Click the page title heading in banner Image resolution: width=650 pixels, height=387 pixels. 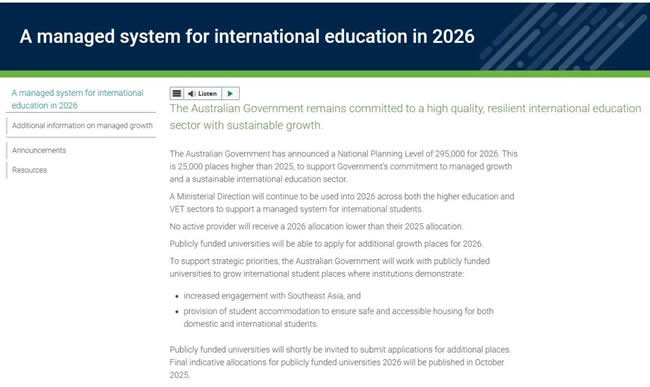coord(247,36)
